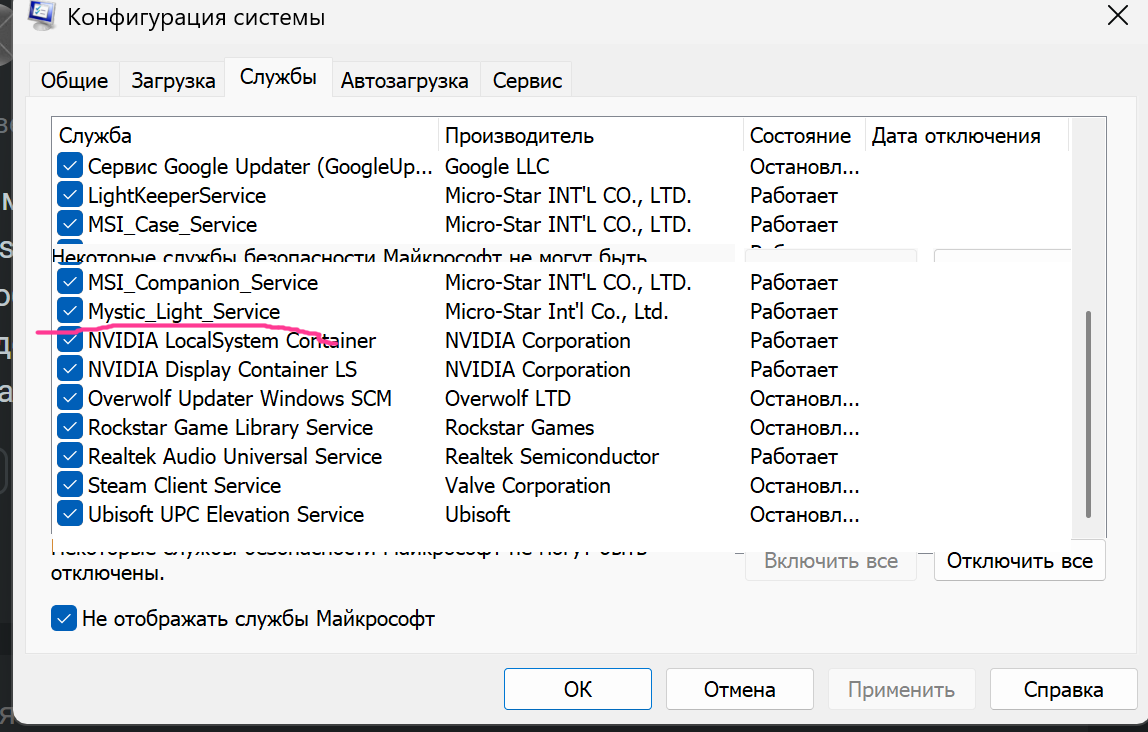Go to the Автозагрузка tab

pyautogui.click(x=404, y=80)
